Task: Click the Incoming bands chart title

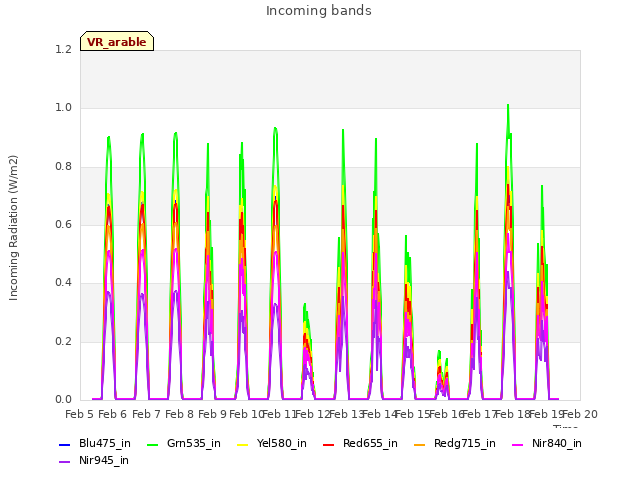Action: [x=319, y=11]
